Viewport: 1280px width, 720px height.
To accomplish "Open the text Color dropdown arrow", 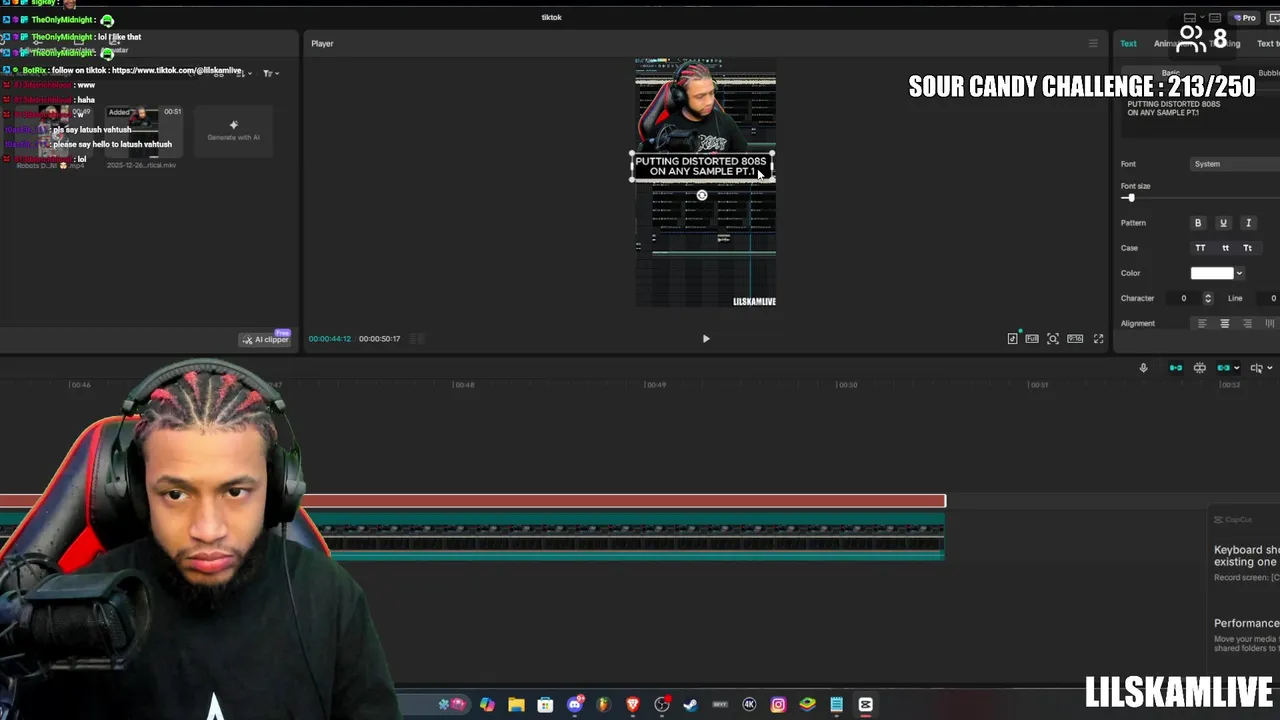I will [x=1239, y=273].
